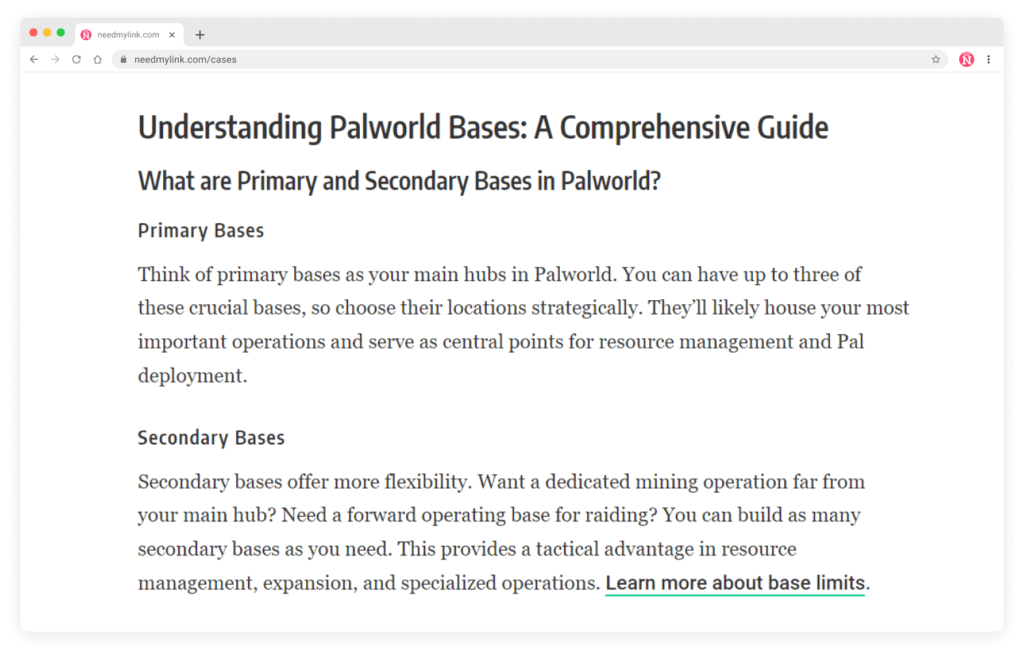Open the home page icon
Viewport: 1024px width, 655px height.
pyautogui.click(x=97, y=59)
